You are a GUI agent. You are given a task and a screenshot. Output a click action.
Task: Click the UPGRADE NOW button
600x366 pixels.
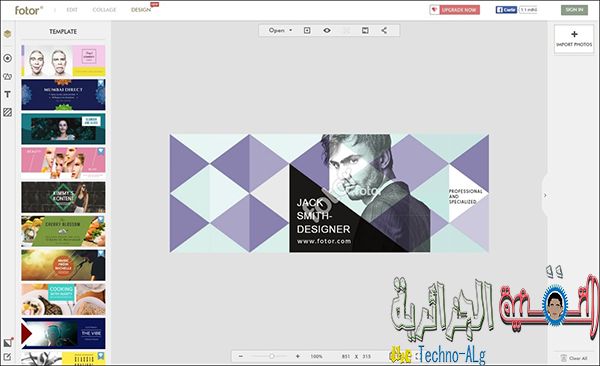455,10
